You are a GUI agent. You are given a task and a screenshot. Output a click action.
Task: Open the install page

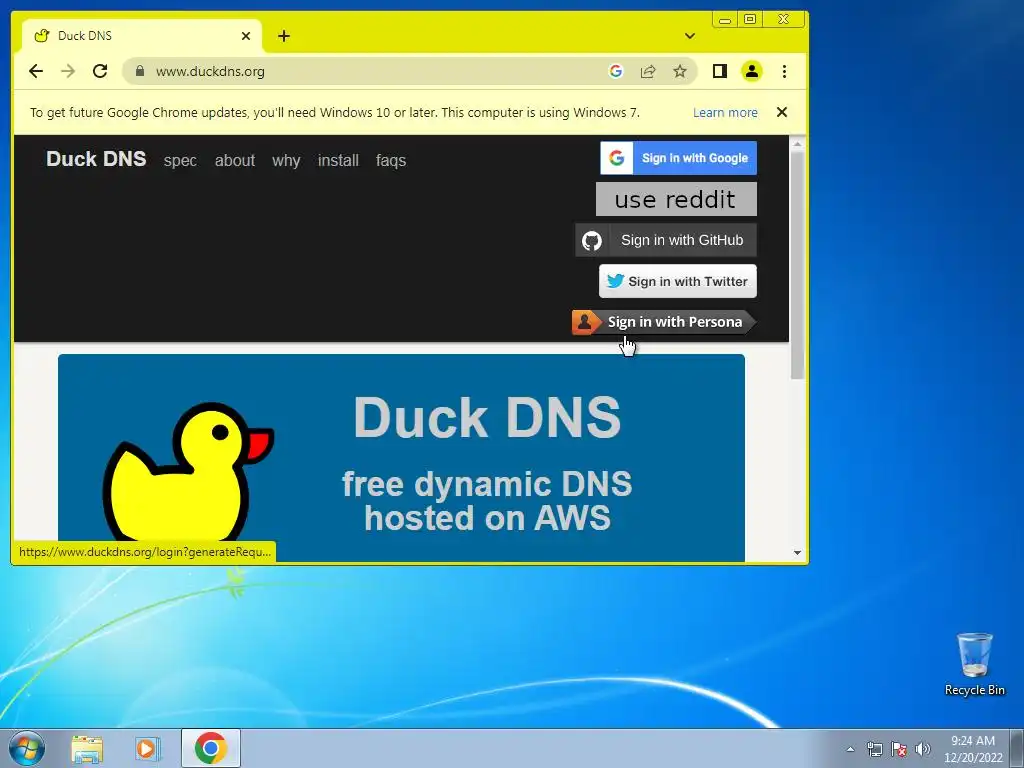coord(338,160)
